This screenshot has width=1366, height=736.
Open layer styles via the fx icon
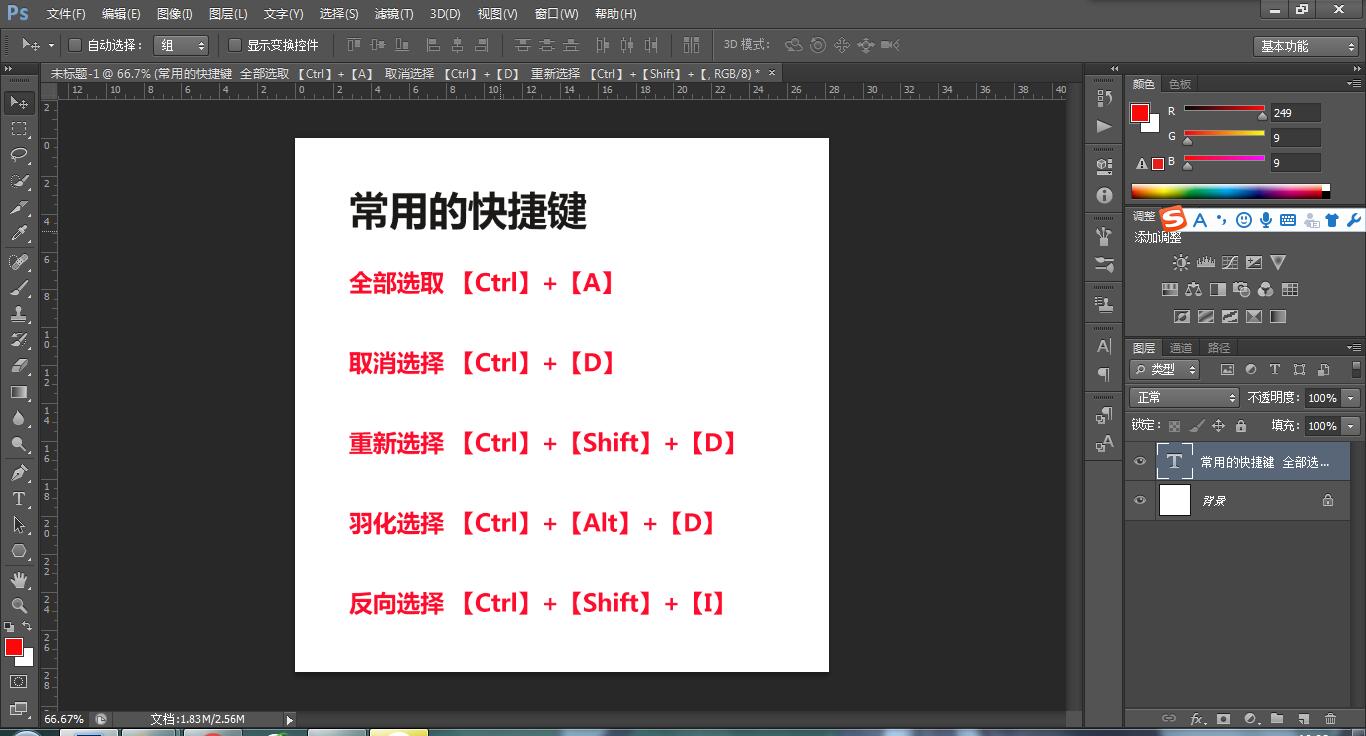[1197, 718]
